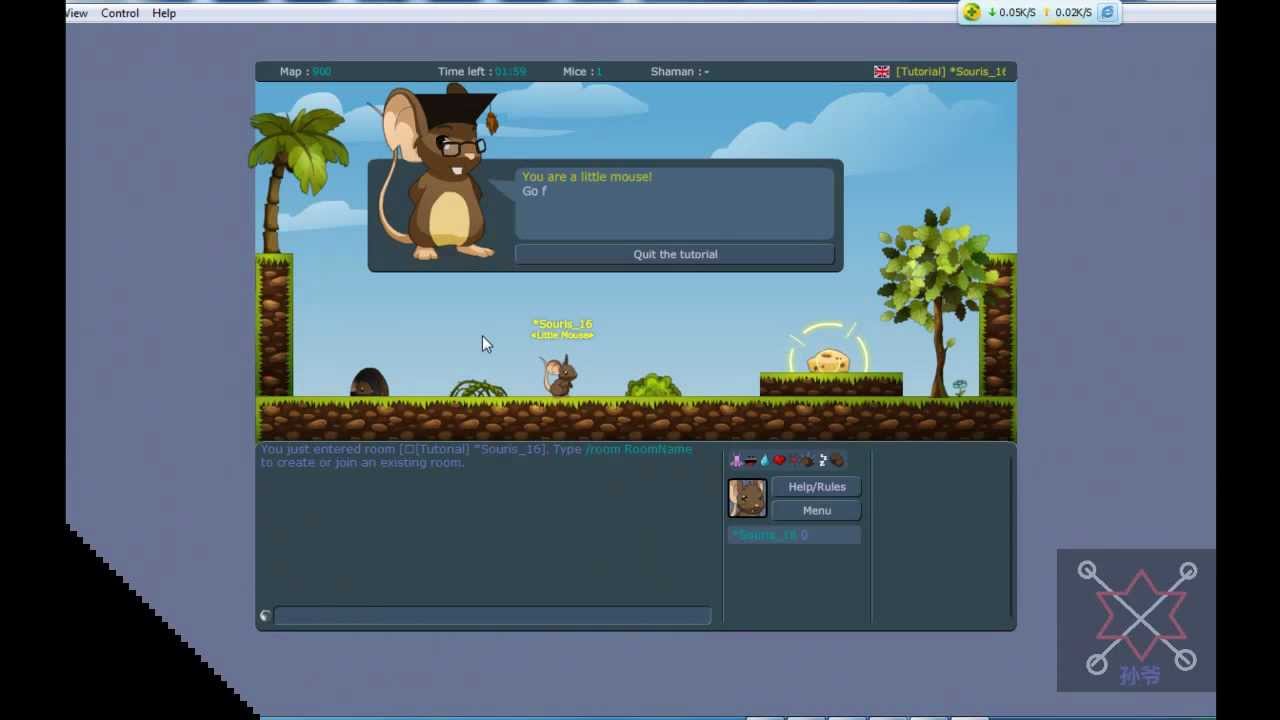Click the sleeping zzz emote icon
This screenshot has height=720, width=1280.
point(824,460)
